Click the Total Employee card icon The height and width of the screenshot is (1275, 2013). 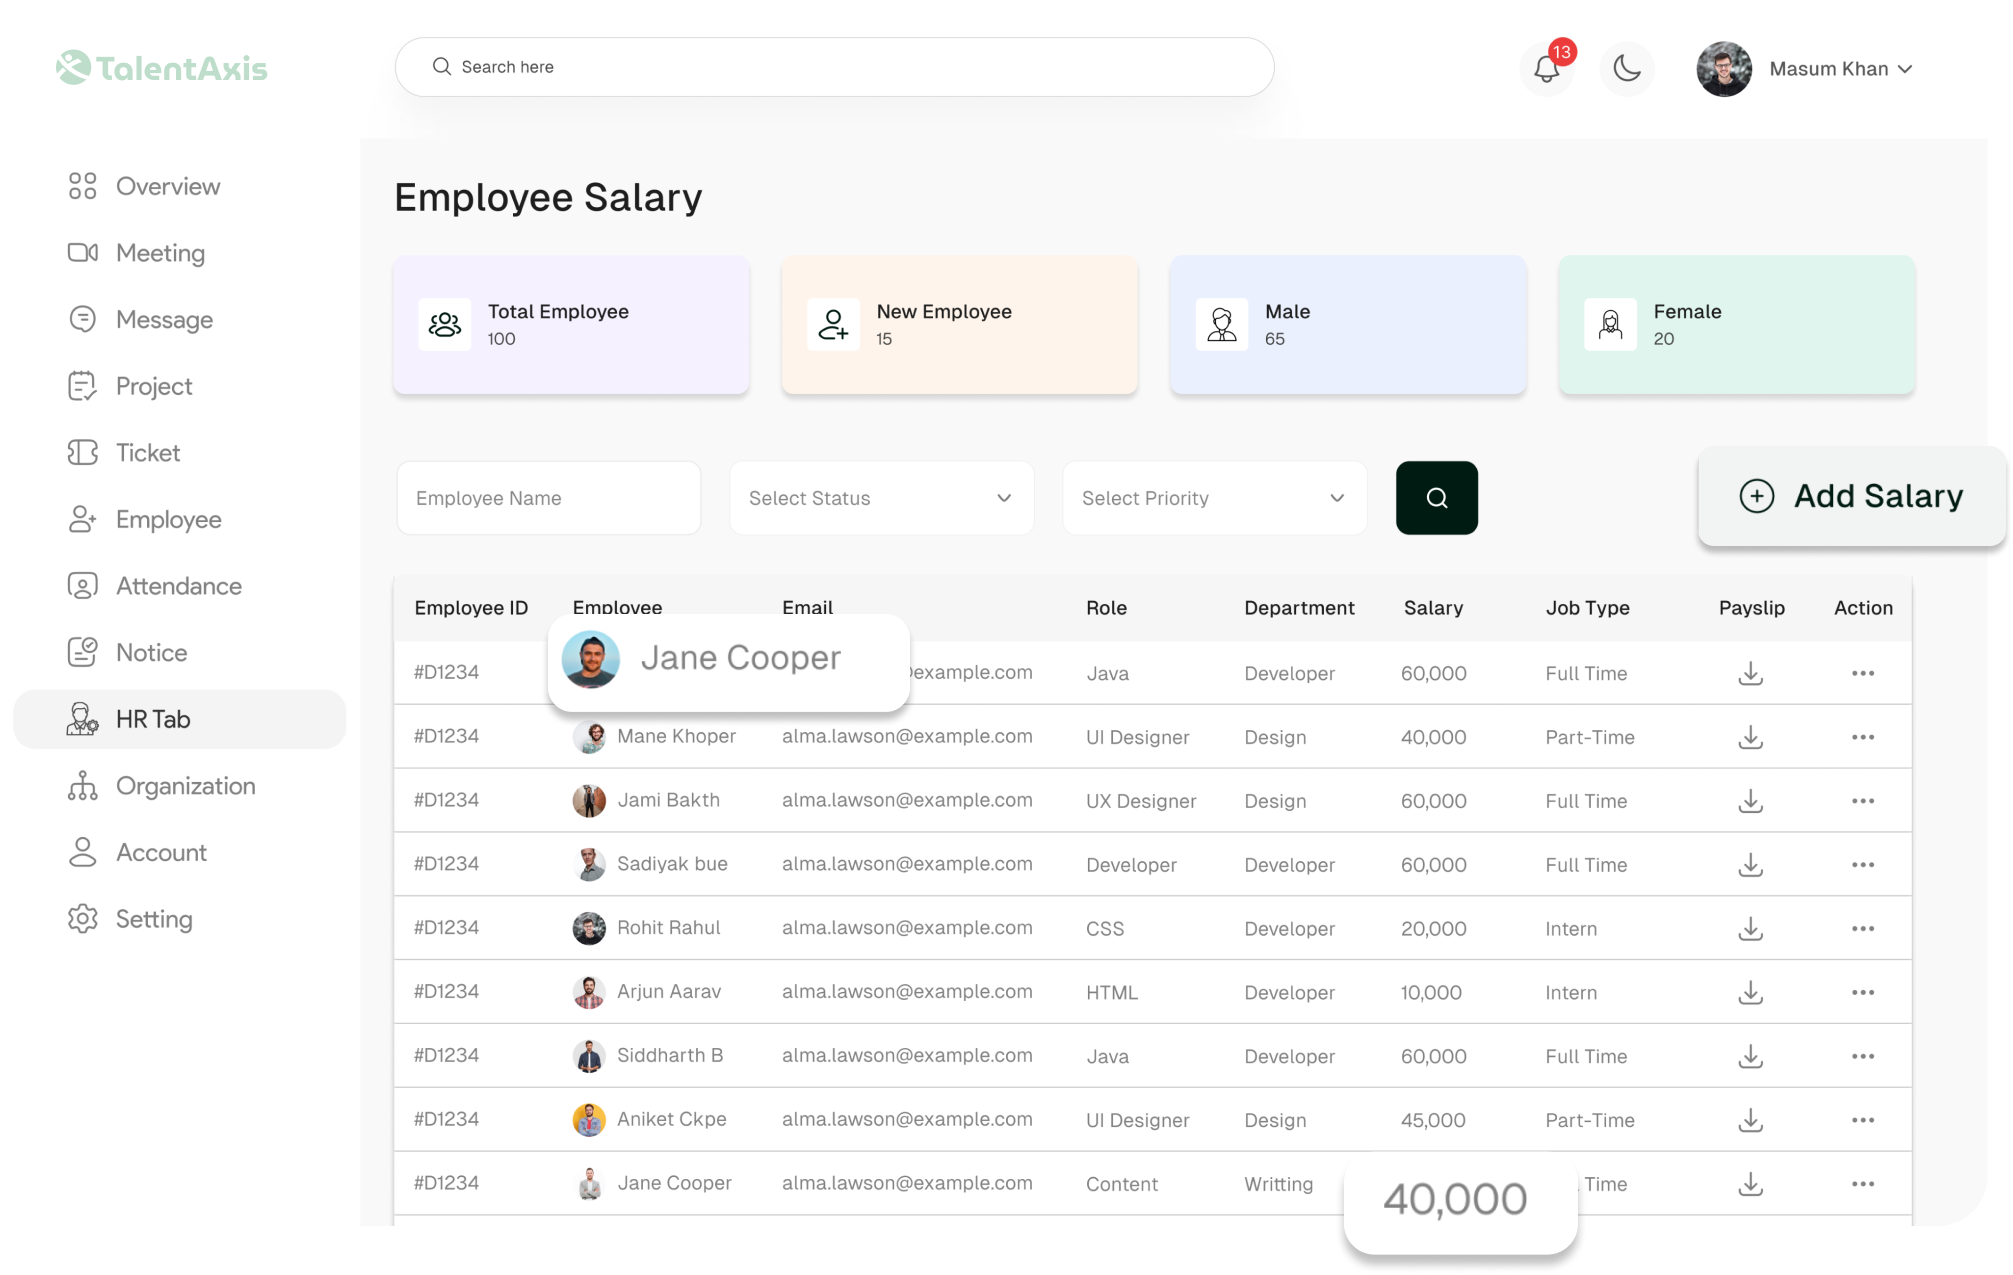(445, 324)
